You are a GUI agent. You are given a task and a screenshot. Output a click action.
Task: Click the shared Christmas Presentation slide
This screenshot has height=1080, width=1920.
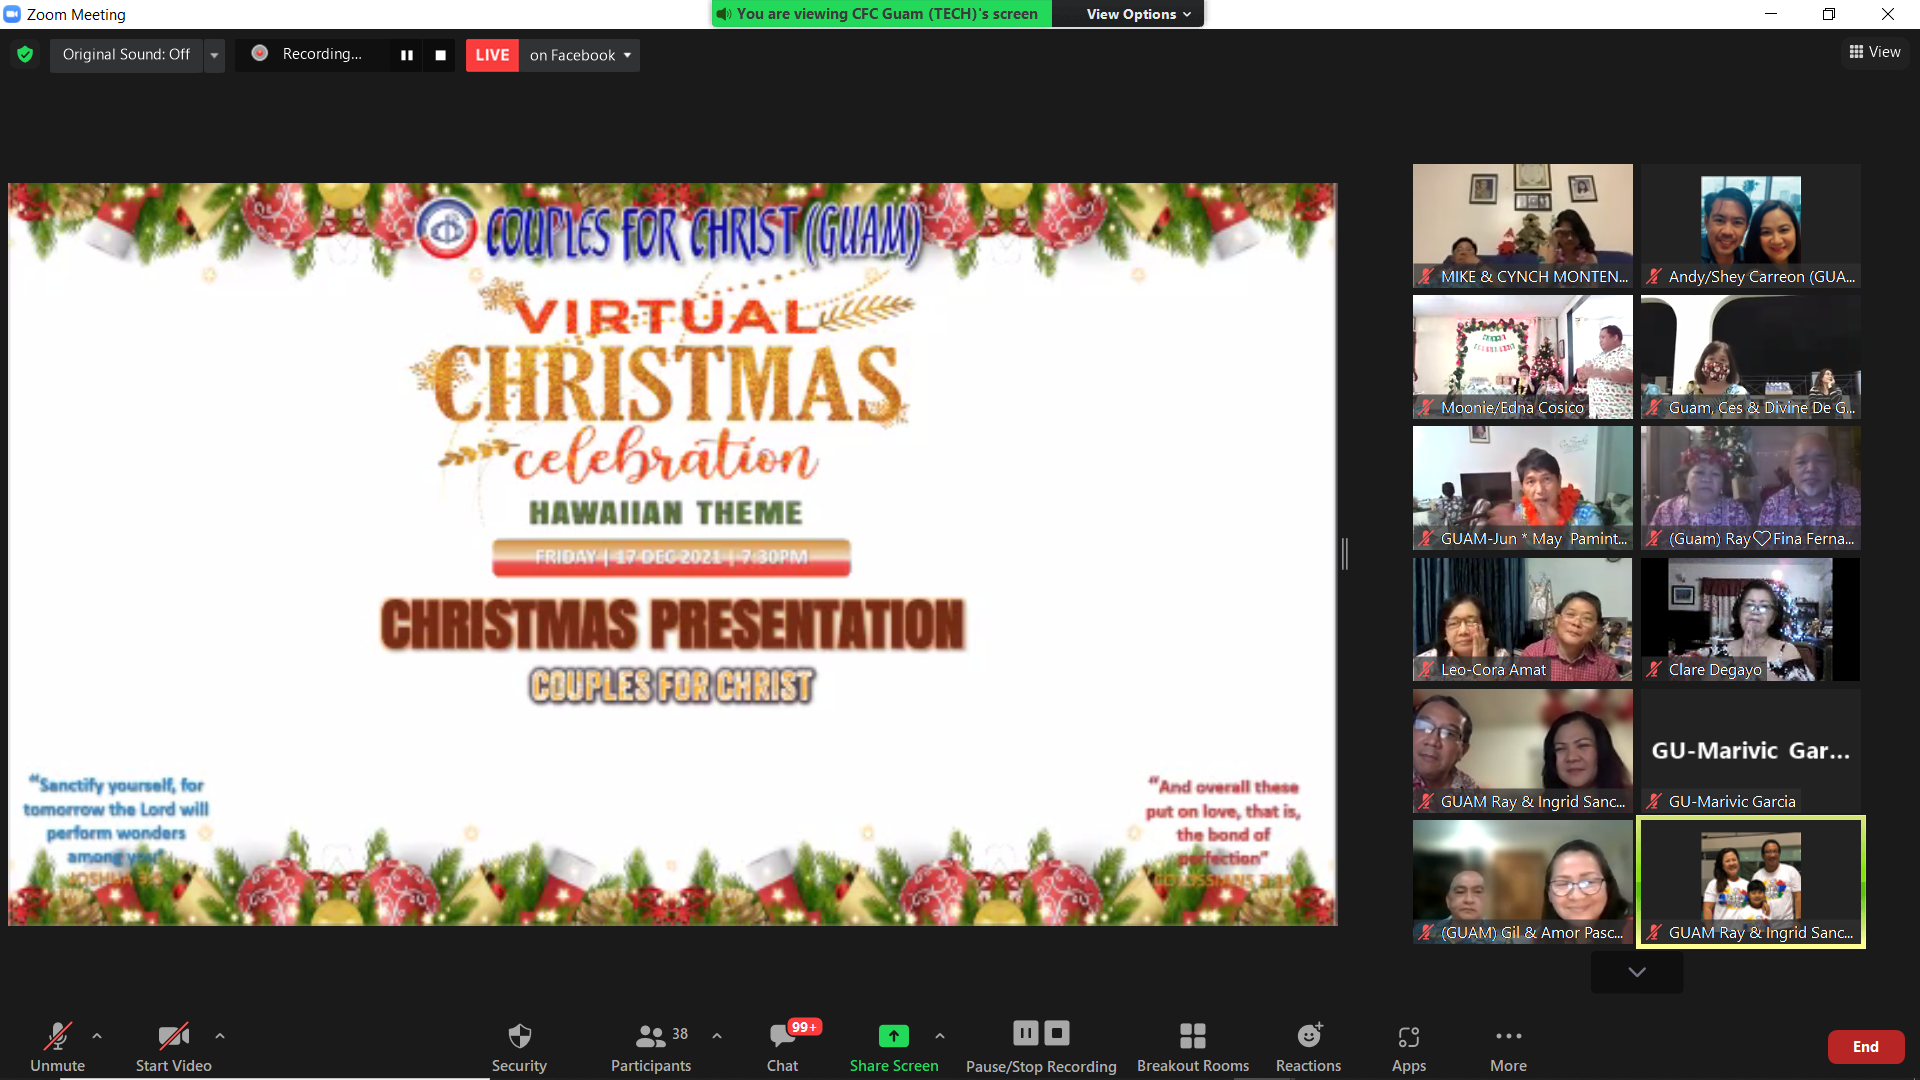(x=672, y=554)
